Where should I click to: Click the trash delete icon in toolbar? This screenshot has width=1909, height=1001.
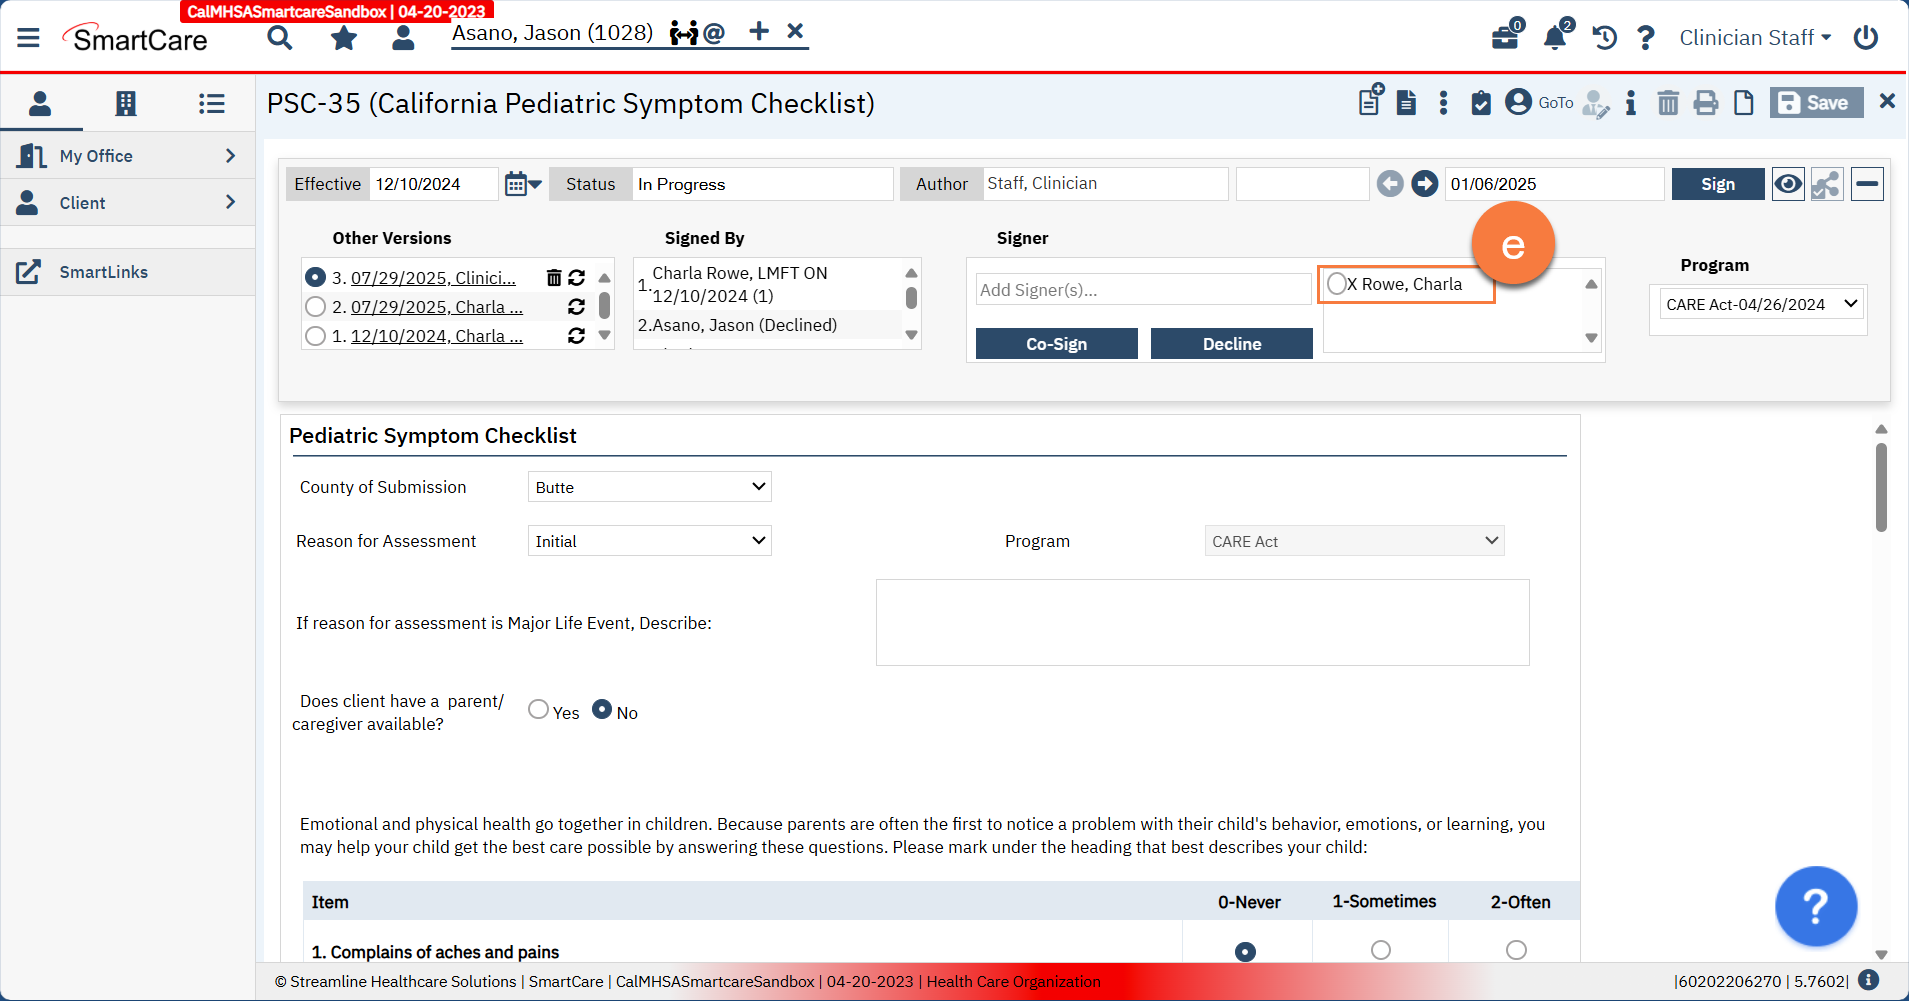pos(1668,103)
